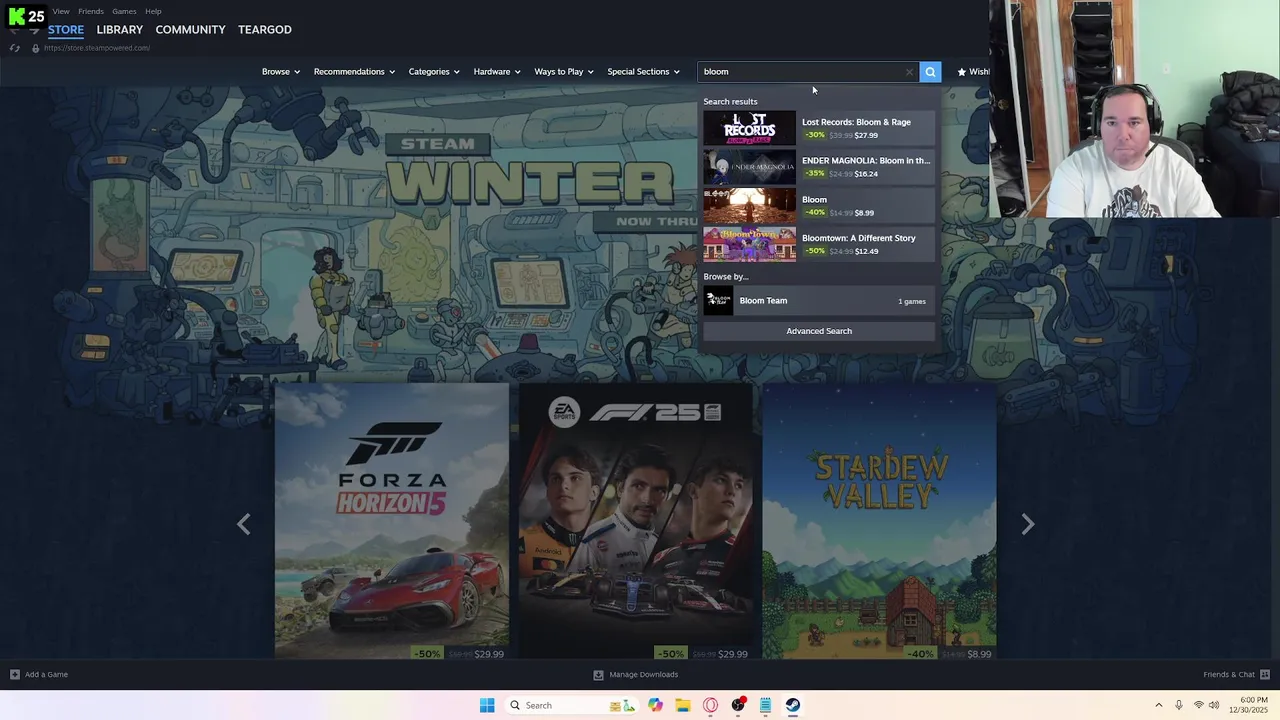
Task: Expand the Hardware dropdown
Action: 496,72
